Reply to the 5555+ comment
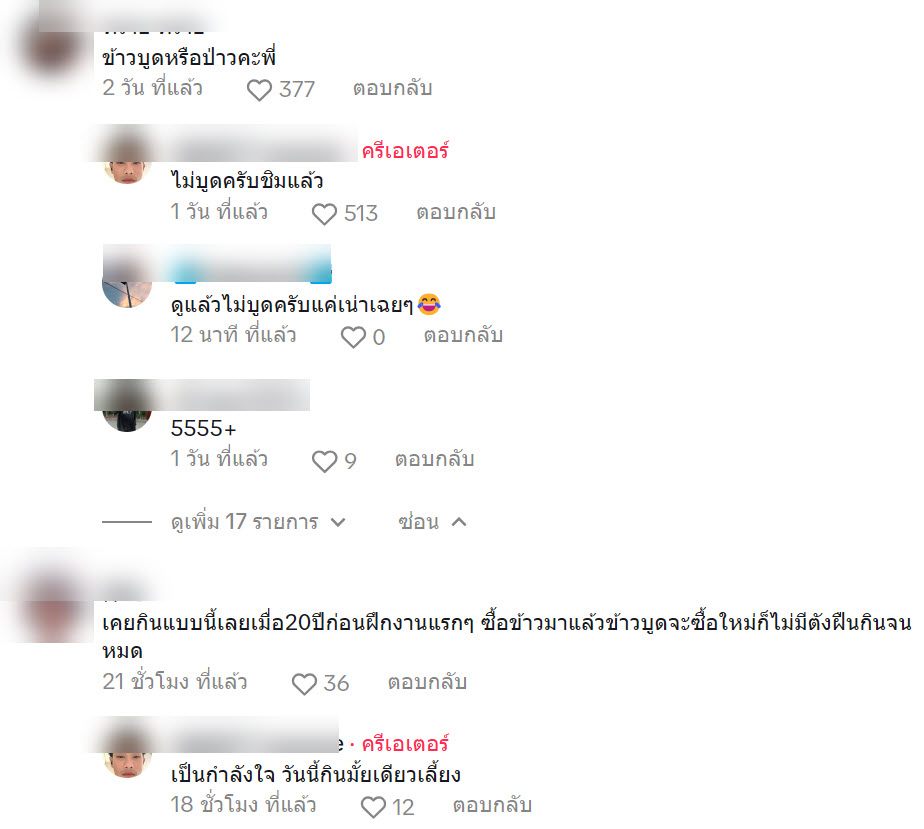The width and height of the screenshot is (924, 829). coord(434,459)
